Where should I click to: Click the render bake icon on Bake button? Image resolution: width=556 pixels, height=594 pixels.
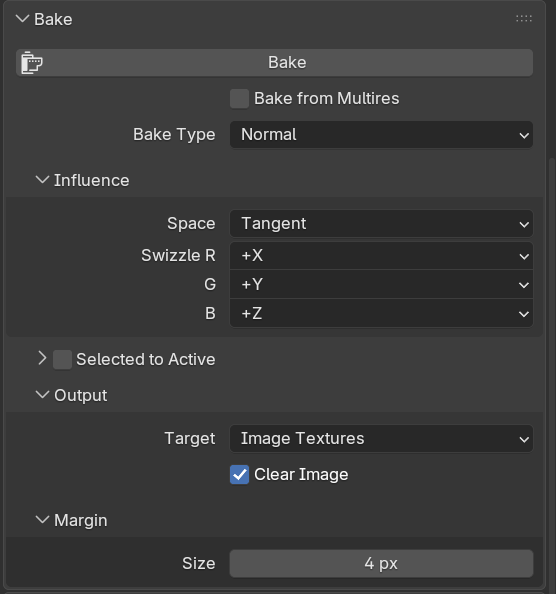point(32,63)
